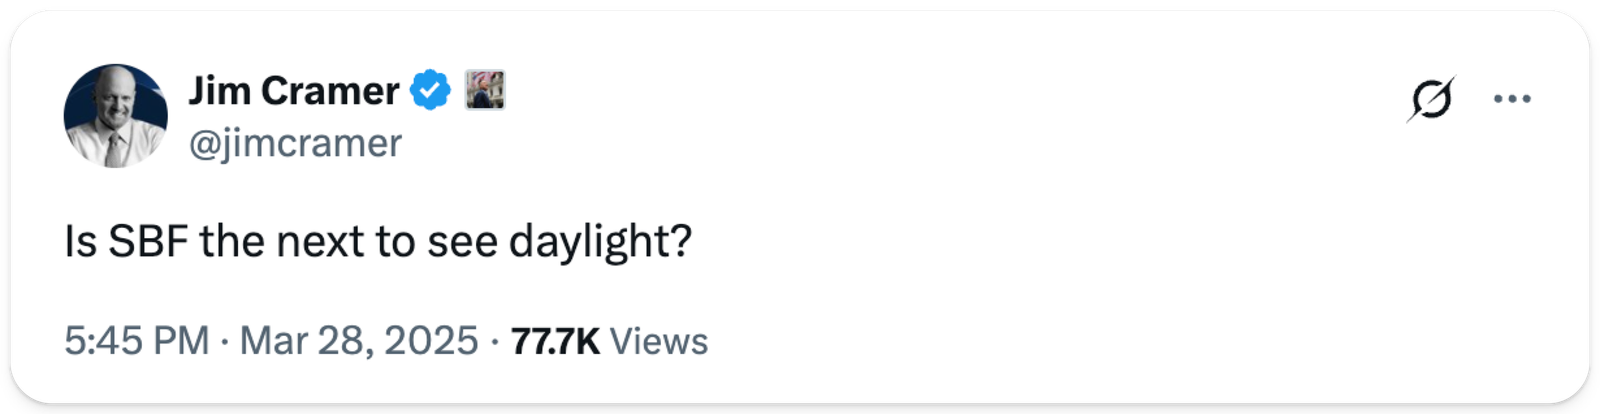Click the Mar 28, 2025 date
This screenshot has width=1600, height=414.
[x=359, y=341]
